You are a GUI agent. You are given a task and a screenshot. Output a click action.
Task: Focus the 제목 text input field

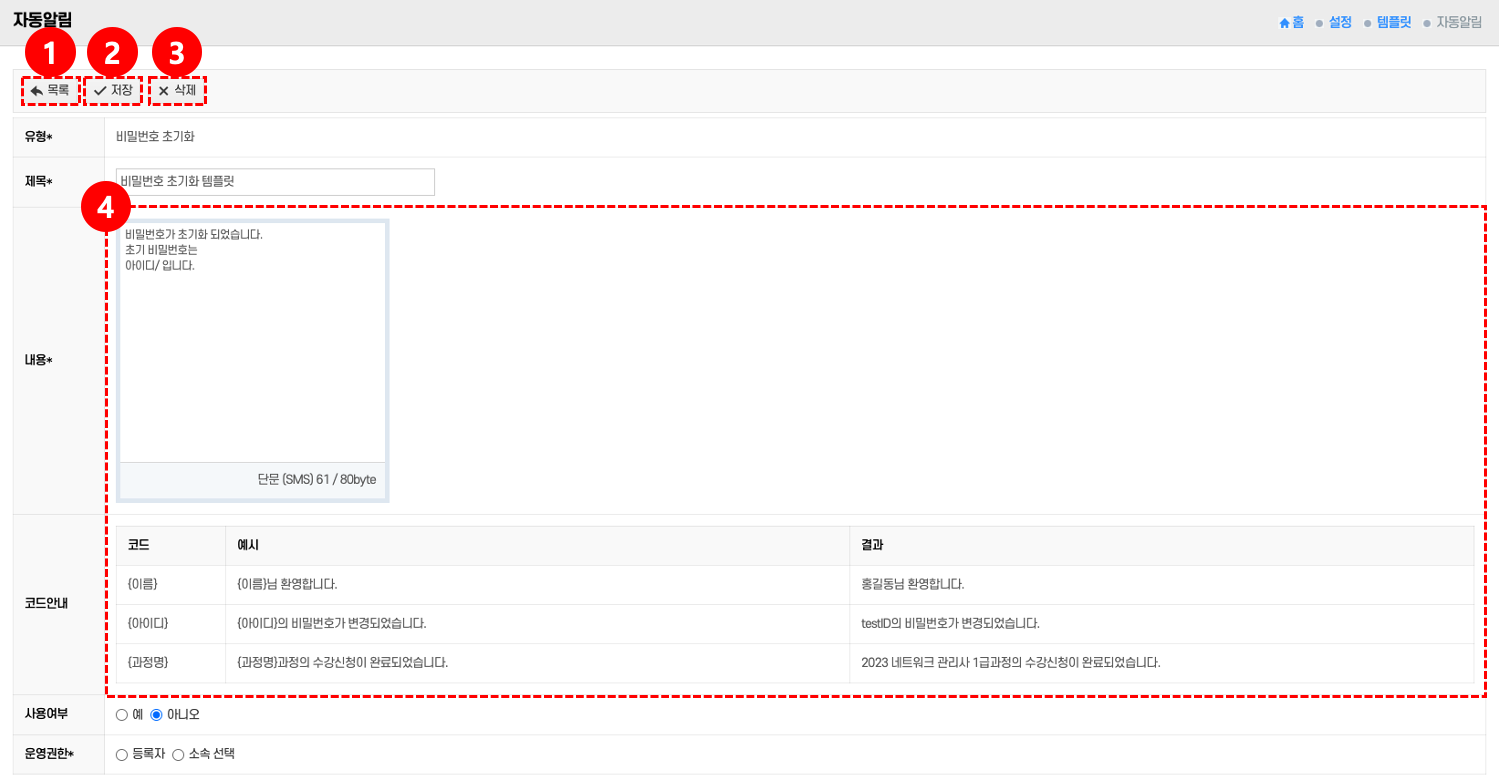coord(275,182)
